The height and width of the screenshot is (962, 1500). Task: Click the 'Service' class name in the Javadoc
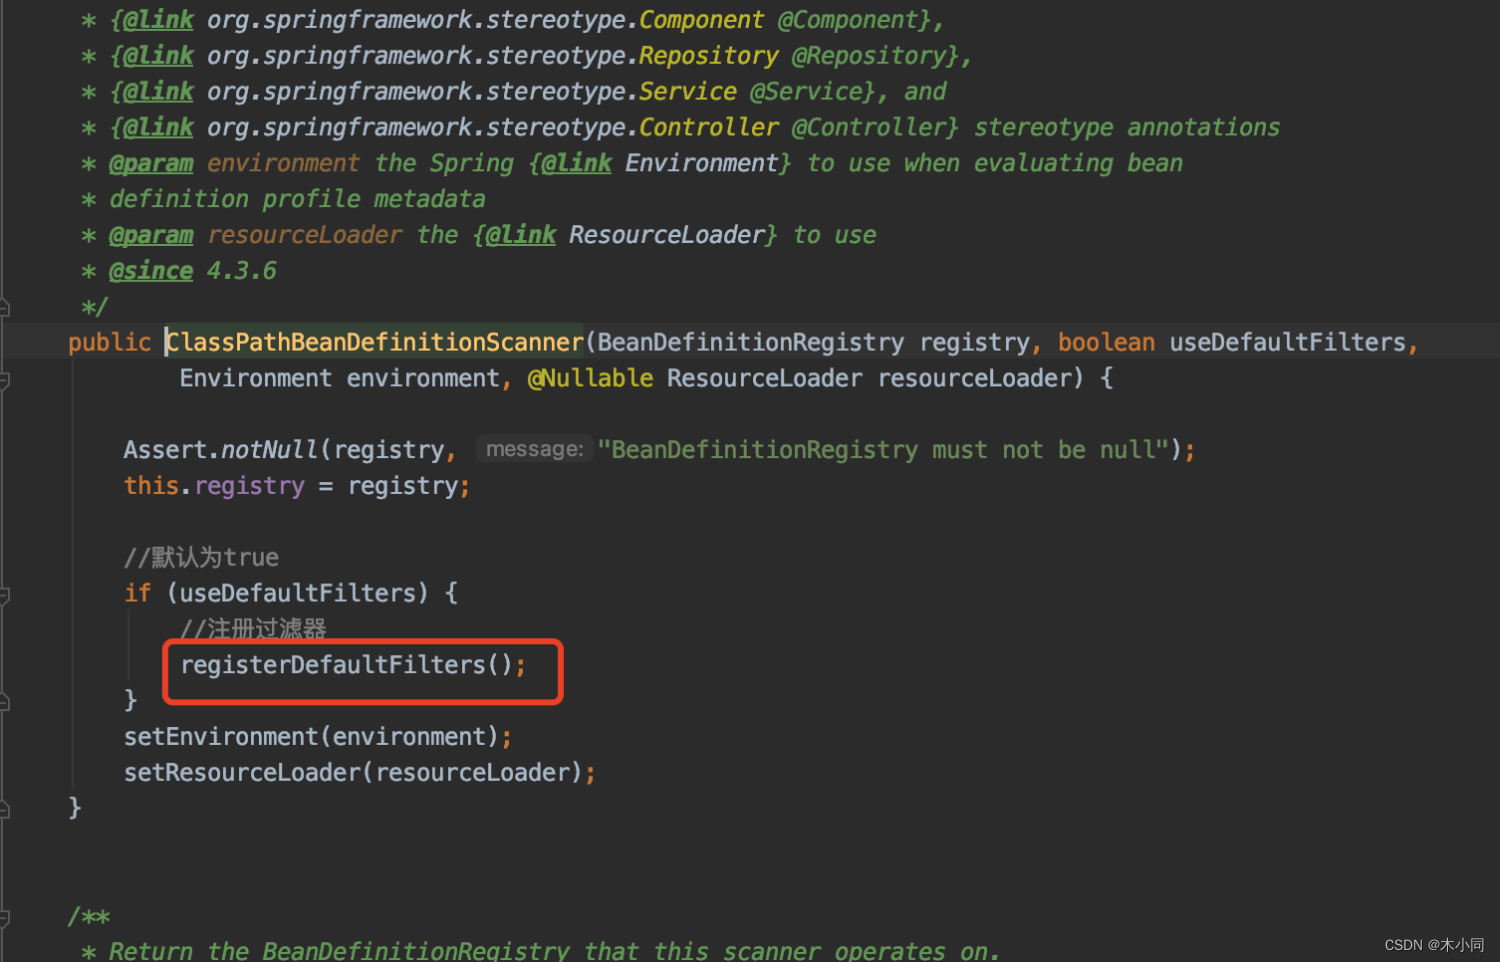pos(687,92)
